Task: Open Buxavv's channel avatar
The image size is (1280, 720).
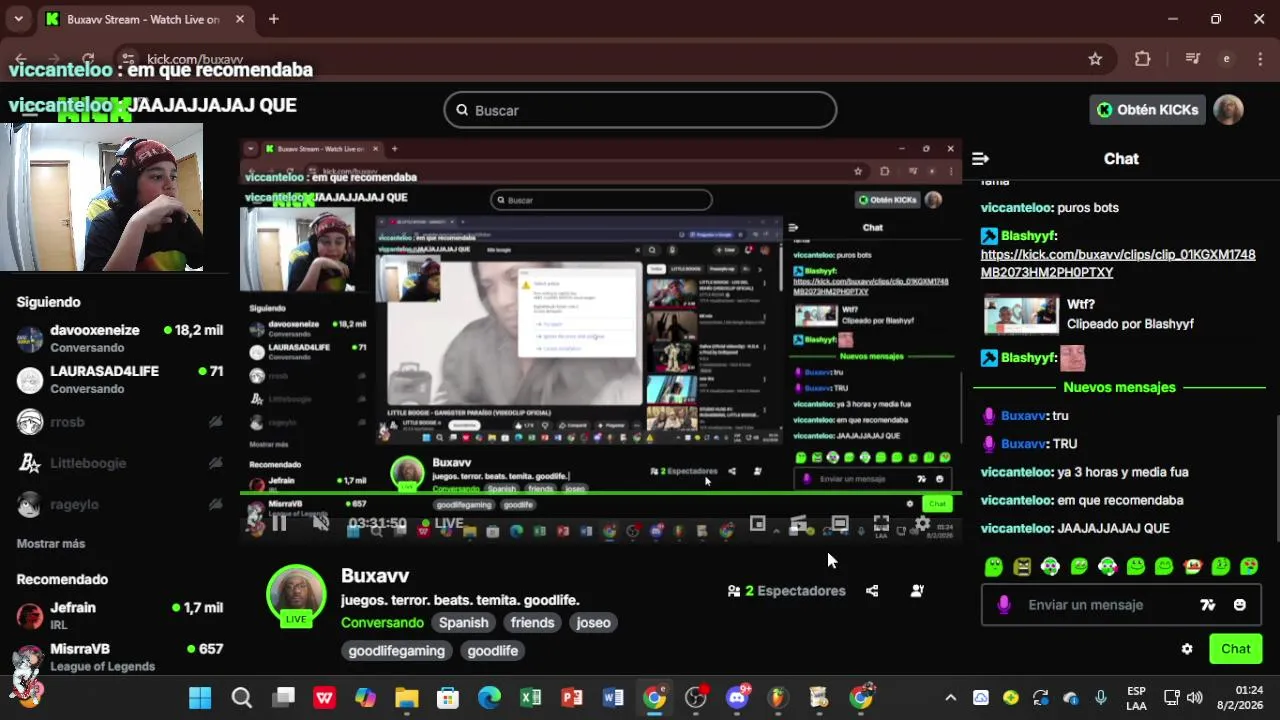Action: tap(296, 597)
